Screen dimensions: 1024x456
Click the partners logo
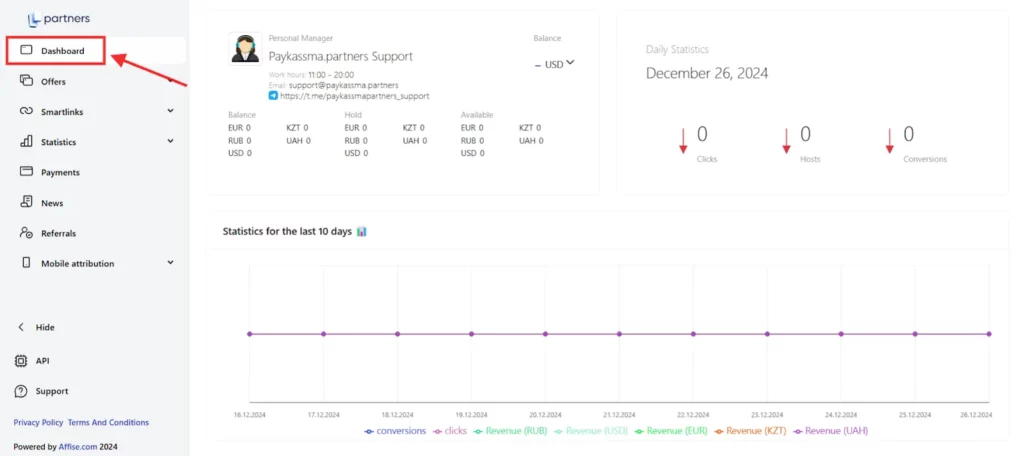(x=59, y=18)
